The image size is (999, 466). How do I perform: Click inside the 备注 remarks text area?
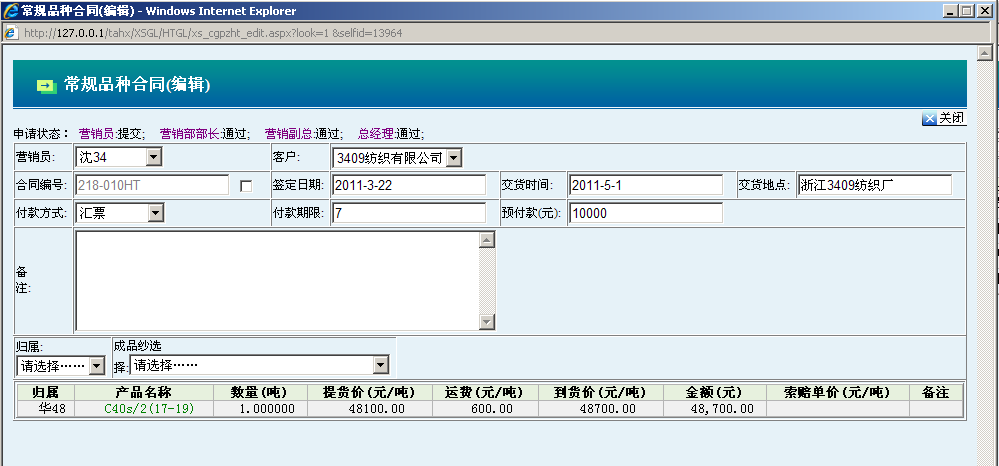[x=277, y=280]
